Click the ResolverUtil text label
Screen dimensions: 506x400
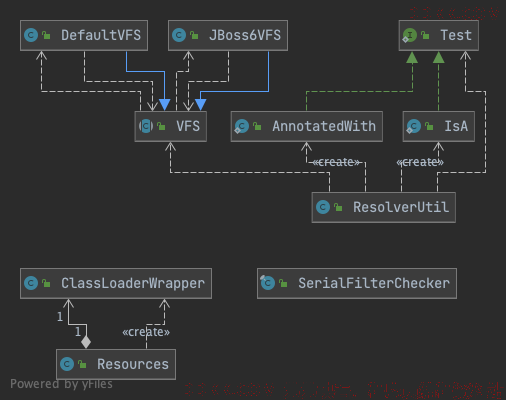coord(401,207)
